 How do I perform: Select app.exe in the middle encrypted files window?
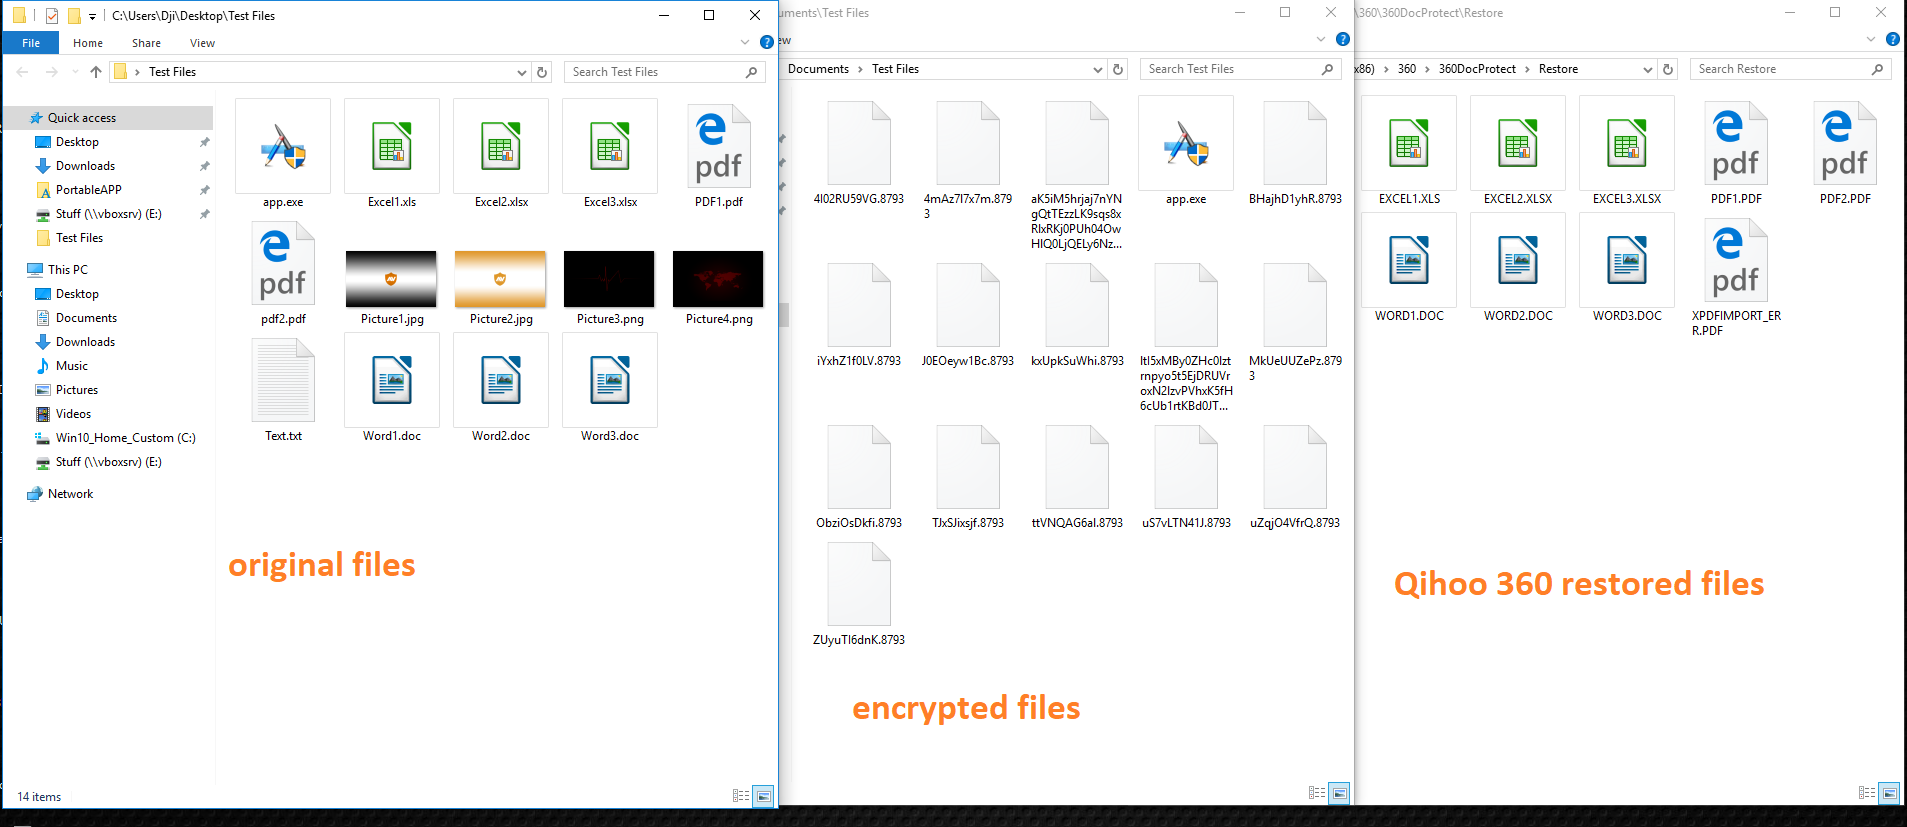[x=1186, y=152]
